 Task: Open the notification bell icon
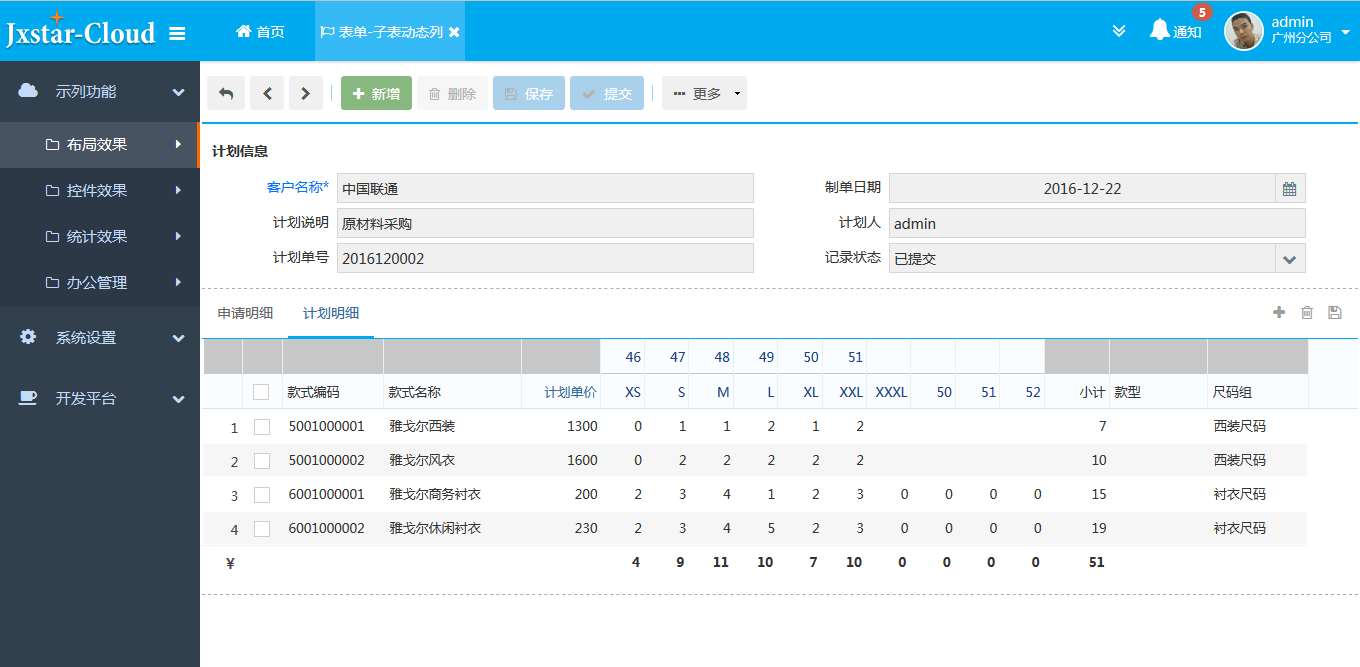pyautogui.click(x=1160, y=30)
